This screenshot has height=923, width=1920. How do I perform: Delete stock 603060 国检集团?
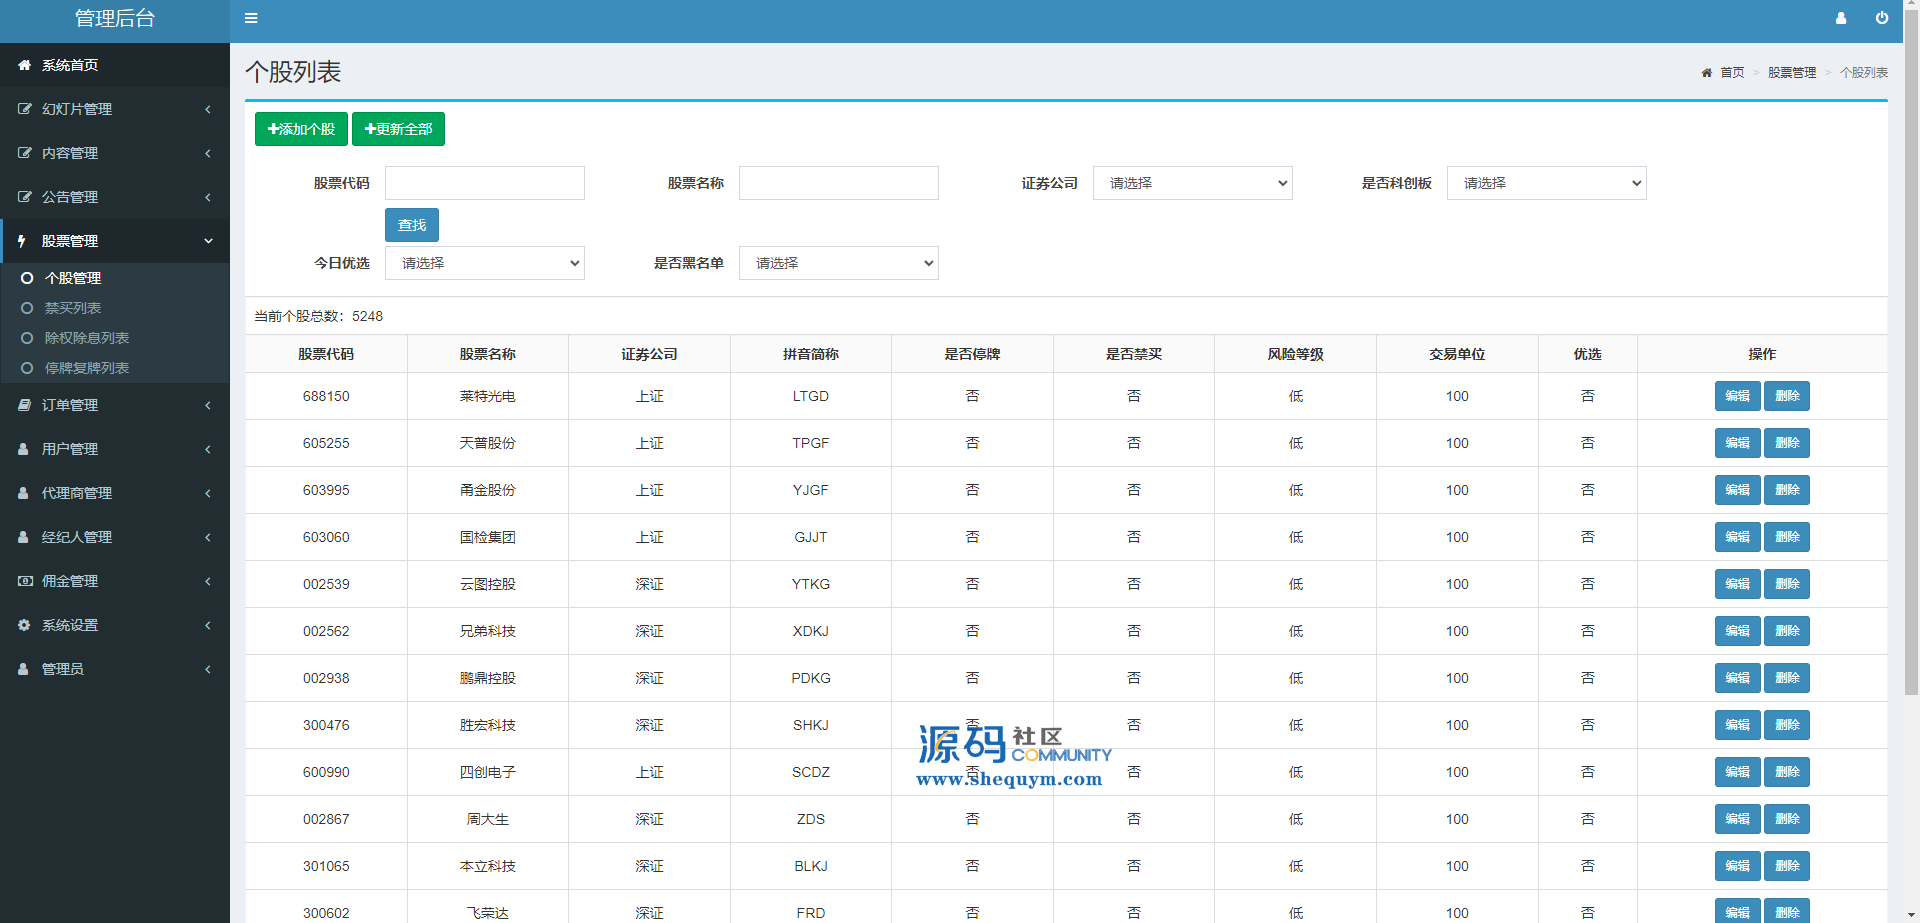pos(1786,537)
